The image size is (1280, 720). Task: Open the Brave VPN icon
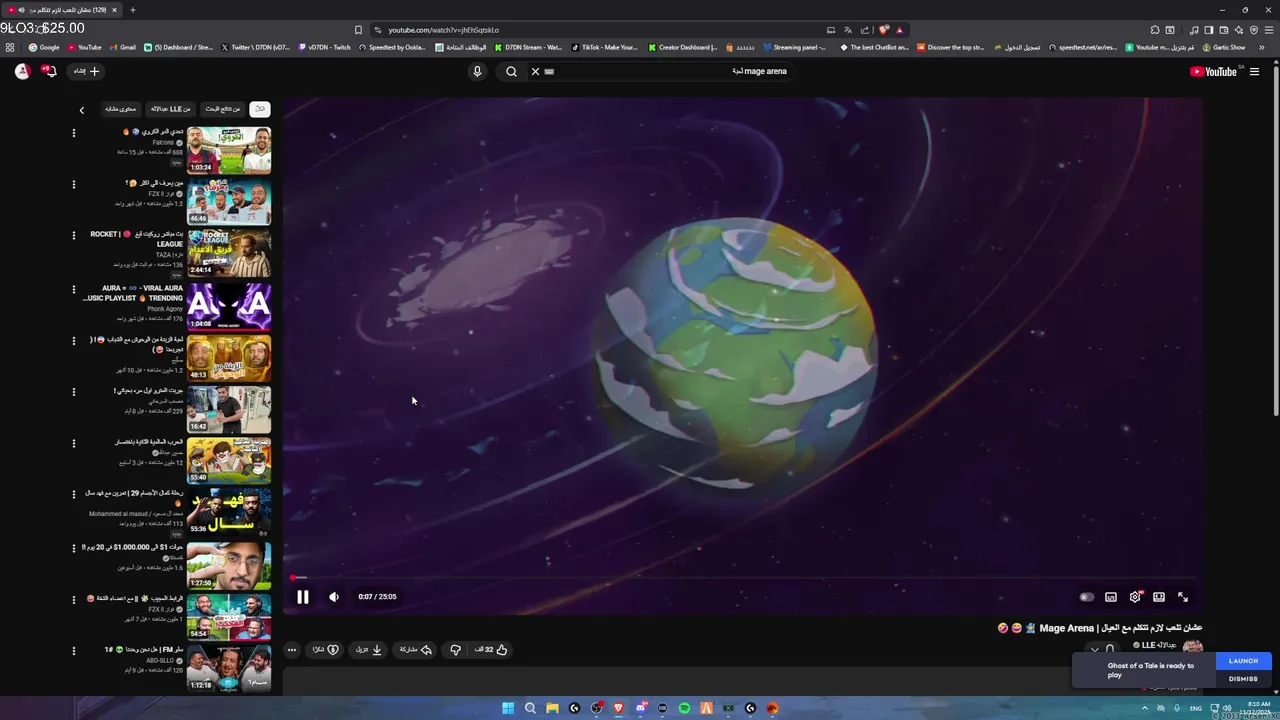pos(1254,30)
